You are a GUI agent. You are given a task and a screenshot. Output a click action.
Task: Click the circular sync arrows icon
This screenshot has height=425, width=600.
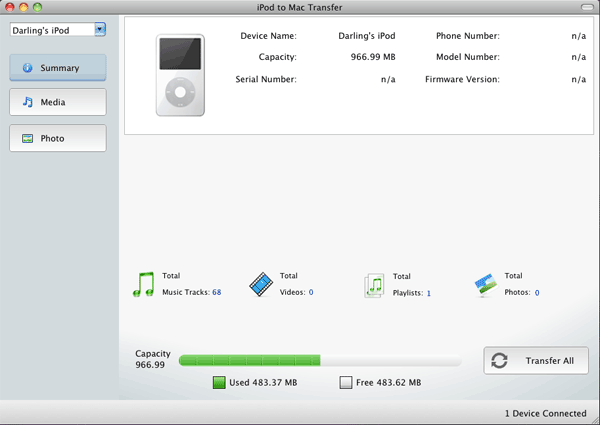click(499, 360)
